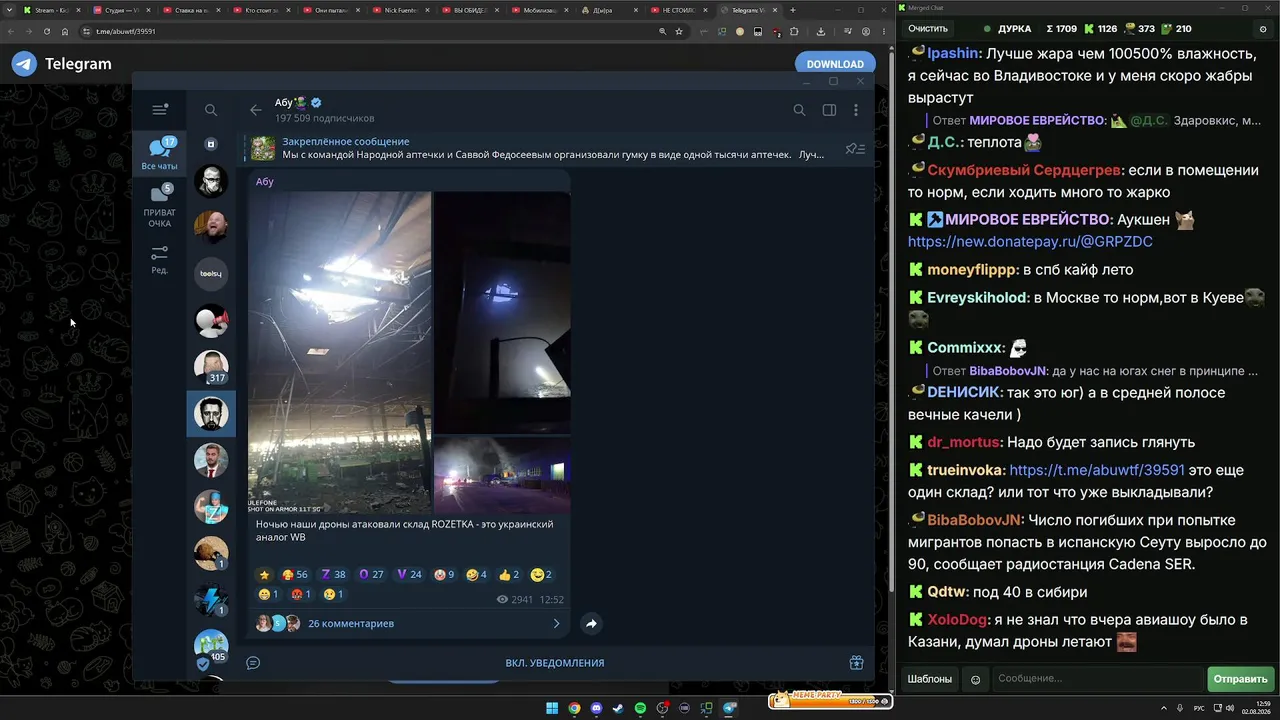Open the browser extensions puzzle icon

pos(794,31)
